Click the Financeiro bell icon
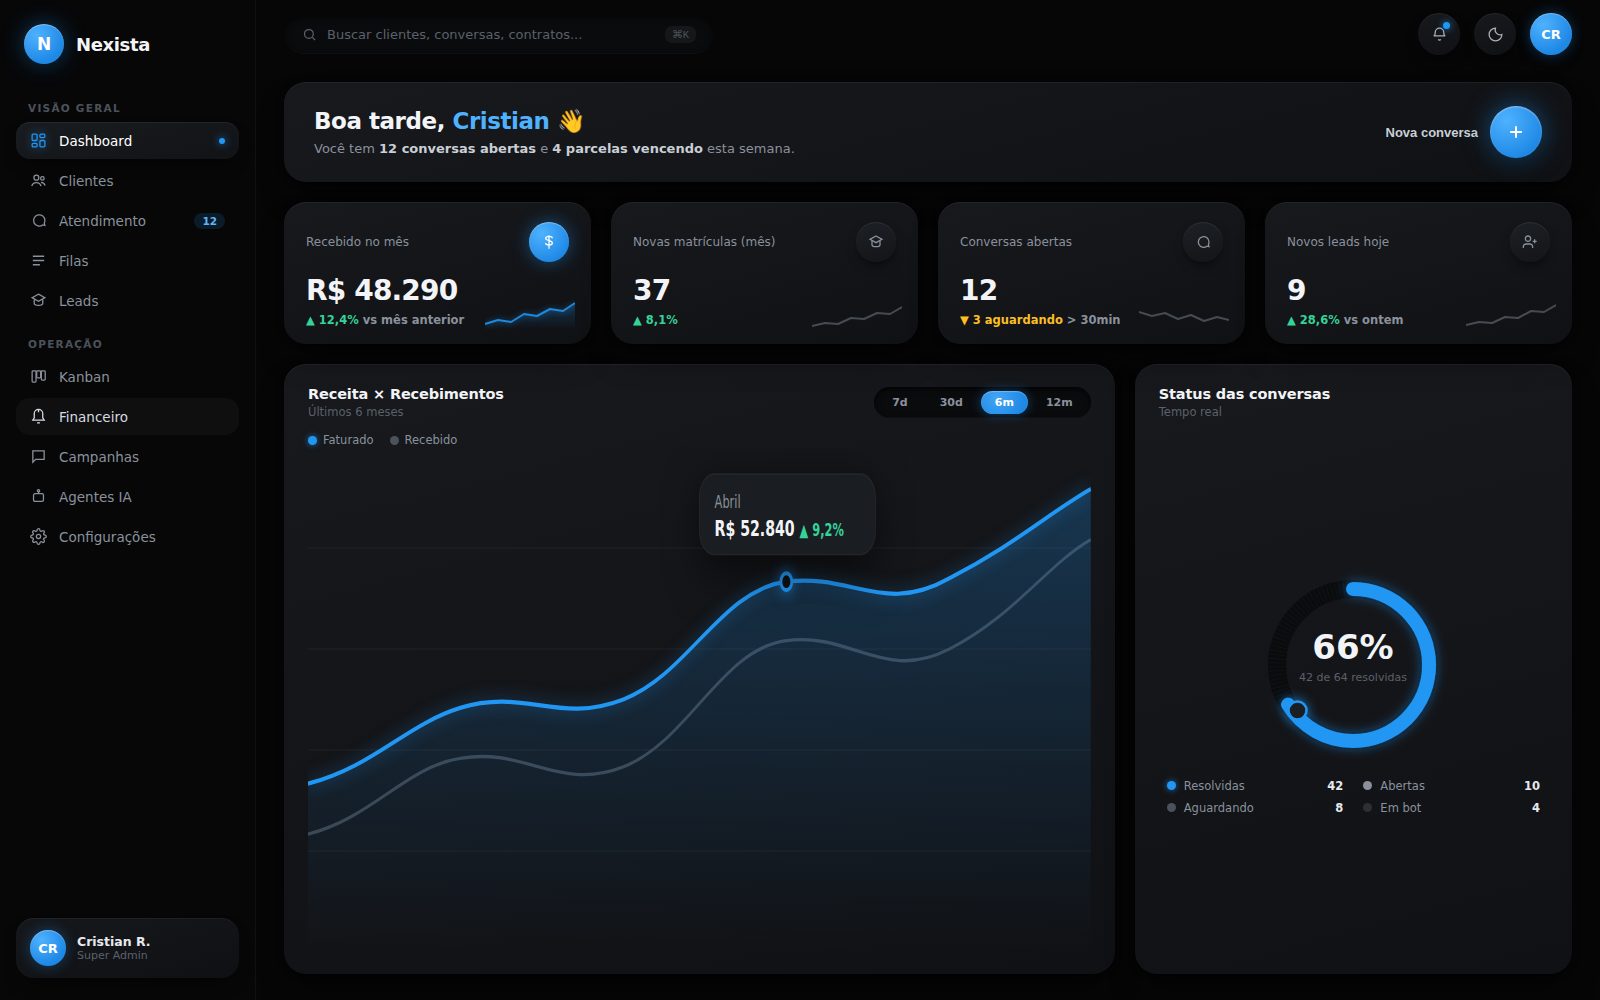This screenshot has height=1000, width=1600. point(38,417)
